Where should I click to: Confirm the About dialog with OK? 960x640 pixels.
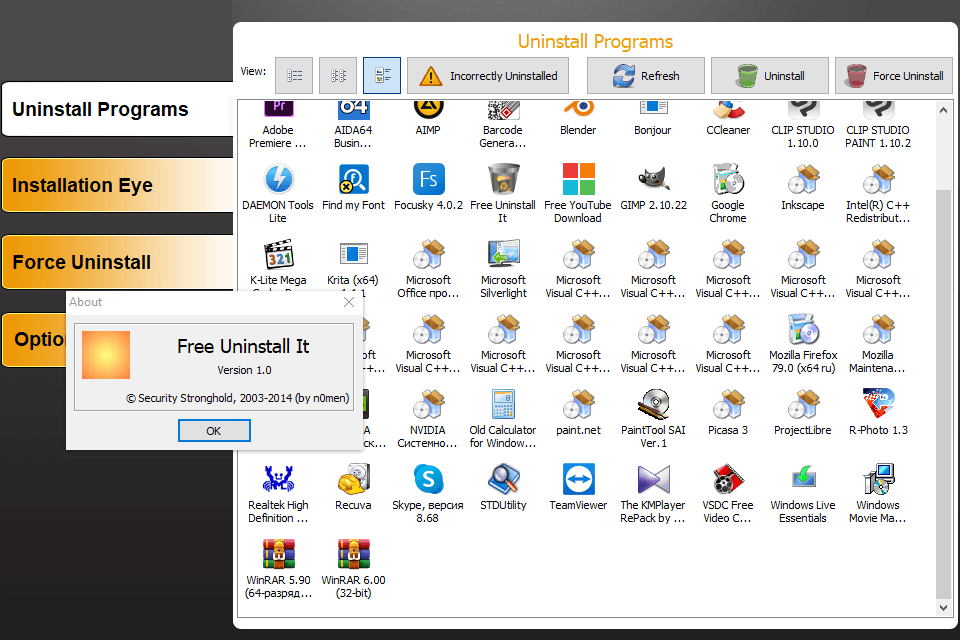tap(214, 431)
